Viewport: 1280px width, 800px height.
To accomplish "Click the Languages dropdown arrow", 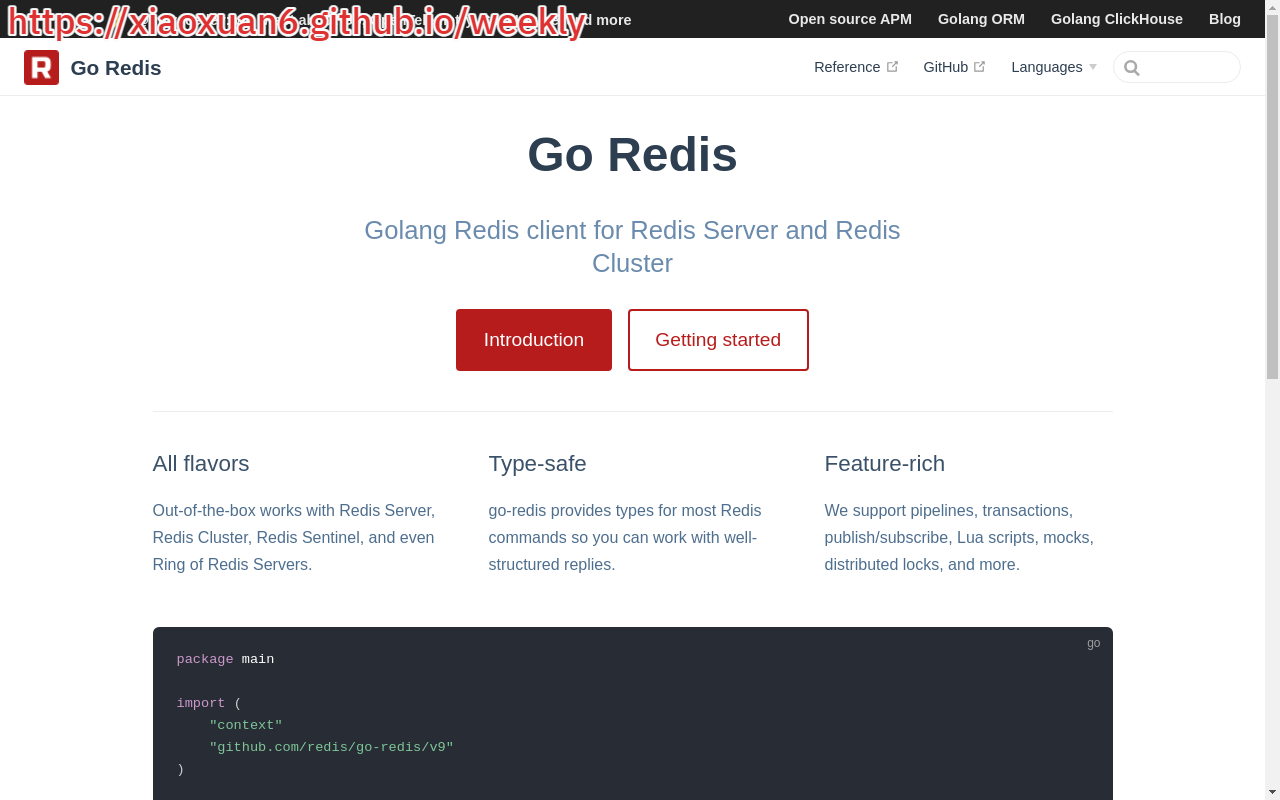I will (1093, 67).
